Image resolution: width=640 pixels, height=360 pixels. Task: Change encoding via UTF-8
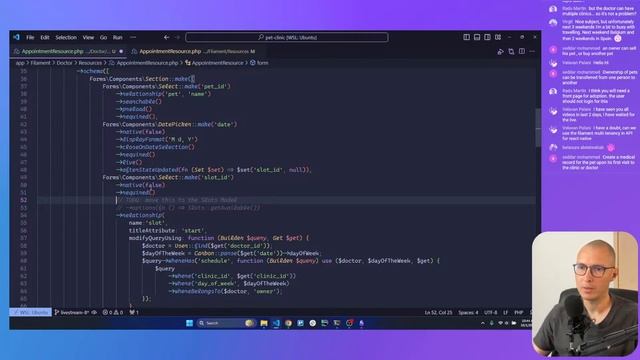491,312
